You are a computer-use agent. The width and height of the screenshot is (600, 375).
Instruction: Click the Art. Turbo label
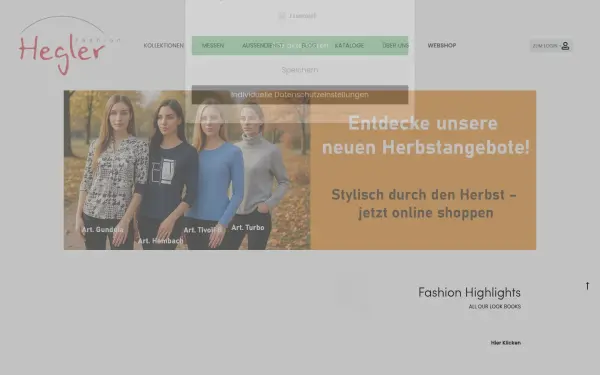pyautogui.click(x=248, y=228)
